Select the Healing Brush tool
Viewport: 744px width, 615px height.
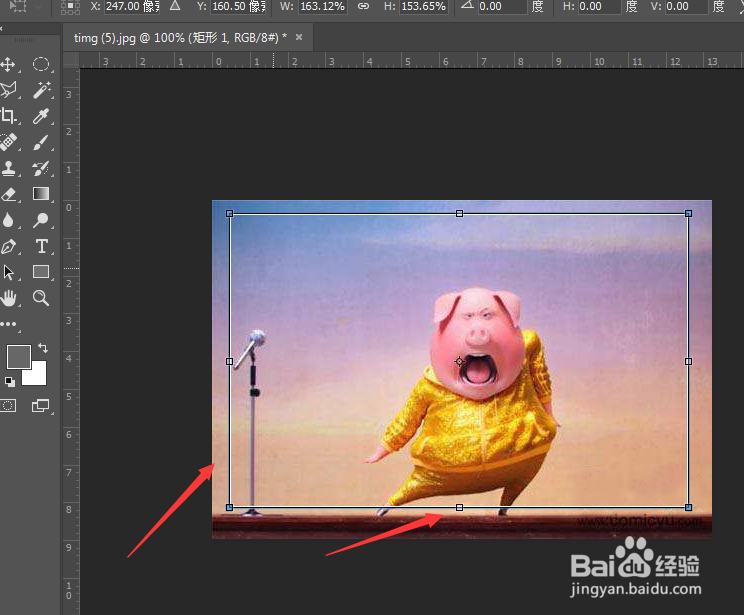pyautogui.click(x=8, y=142)
